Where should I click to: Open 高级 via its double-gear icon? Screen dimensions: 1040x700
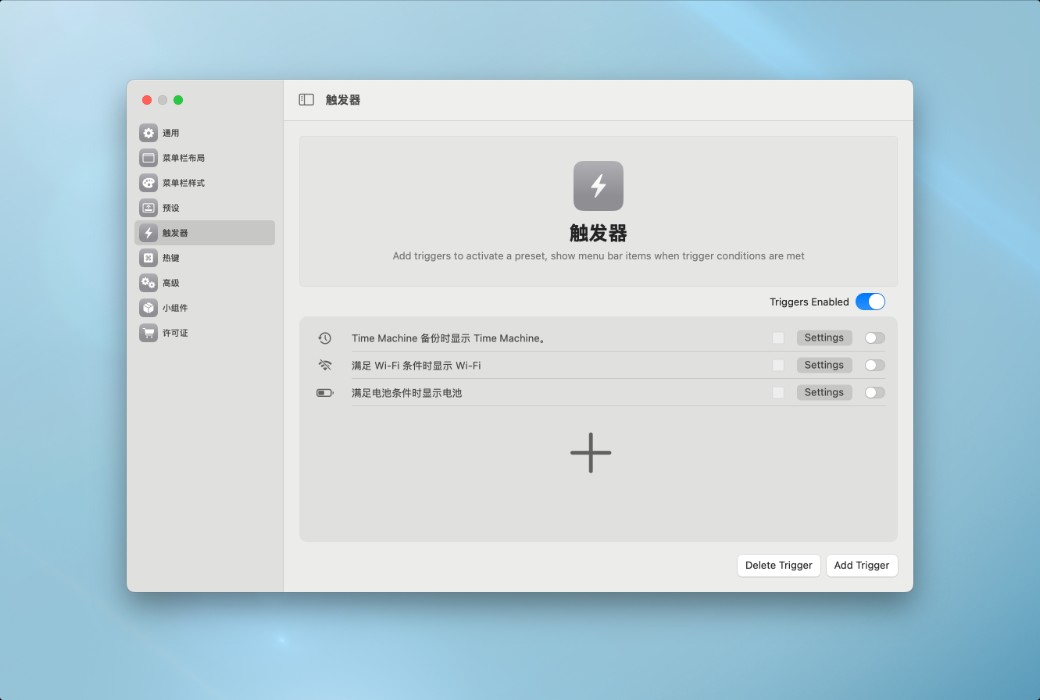tap(149, 283)
